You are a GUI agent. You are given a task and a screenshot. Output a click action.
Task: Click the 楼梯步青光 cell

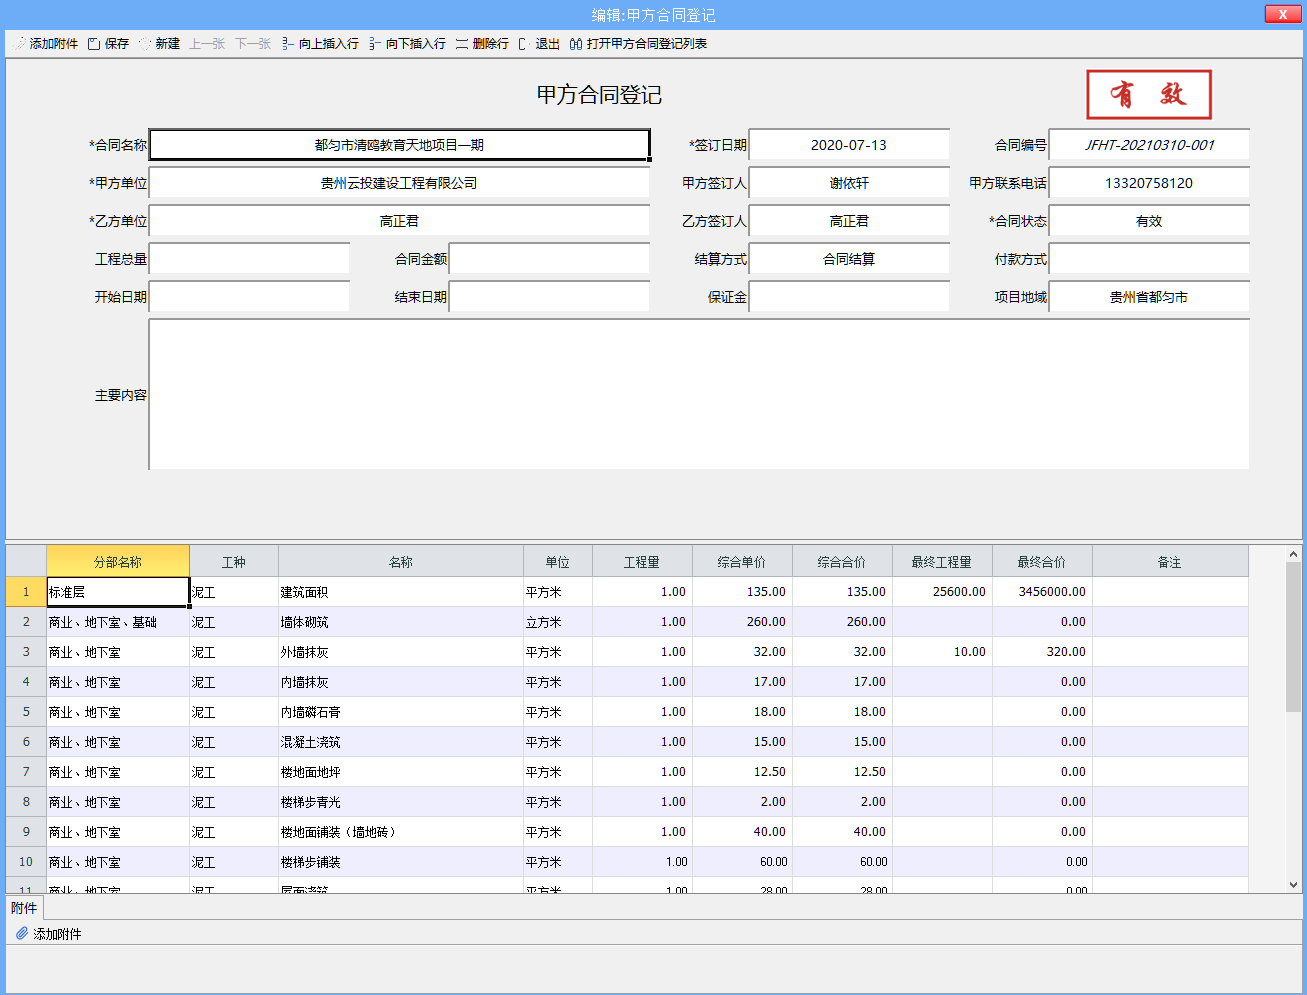coord(401,802)
